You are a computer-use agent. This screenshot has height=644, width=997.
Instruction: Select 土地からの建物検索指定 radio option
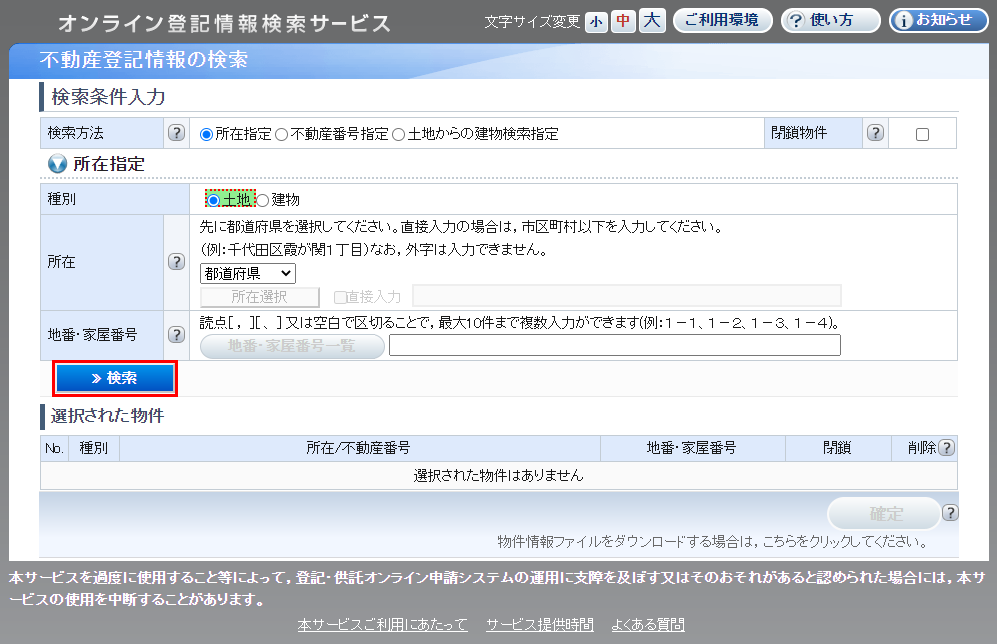tap(398, 134)
